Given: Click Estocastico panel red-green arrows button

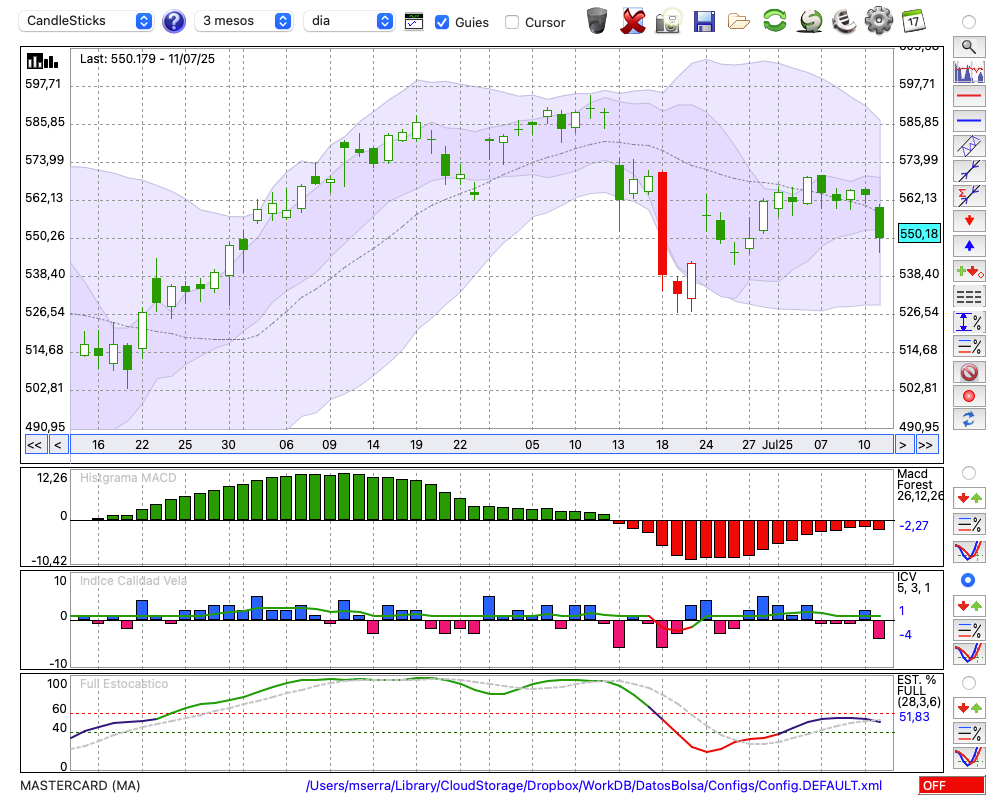Looking at the screenshot, I should [x=969, y=708].
